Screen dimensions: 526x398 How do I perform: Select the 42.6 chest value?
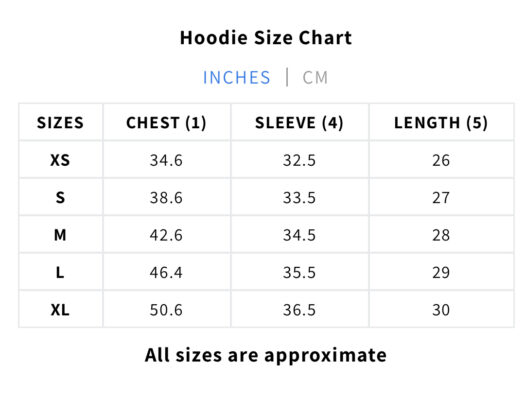[166, 235]
